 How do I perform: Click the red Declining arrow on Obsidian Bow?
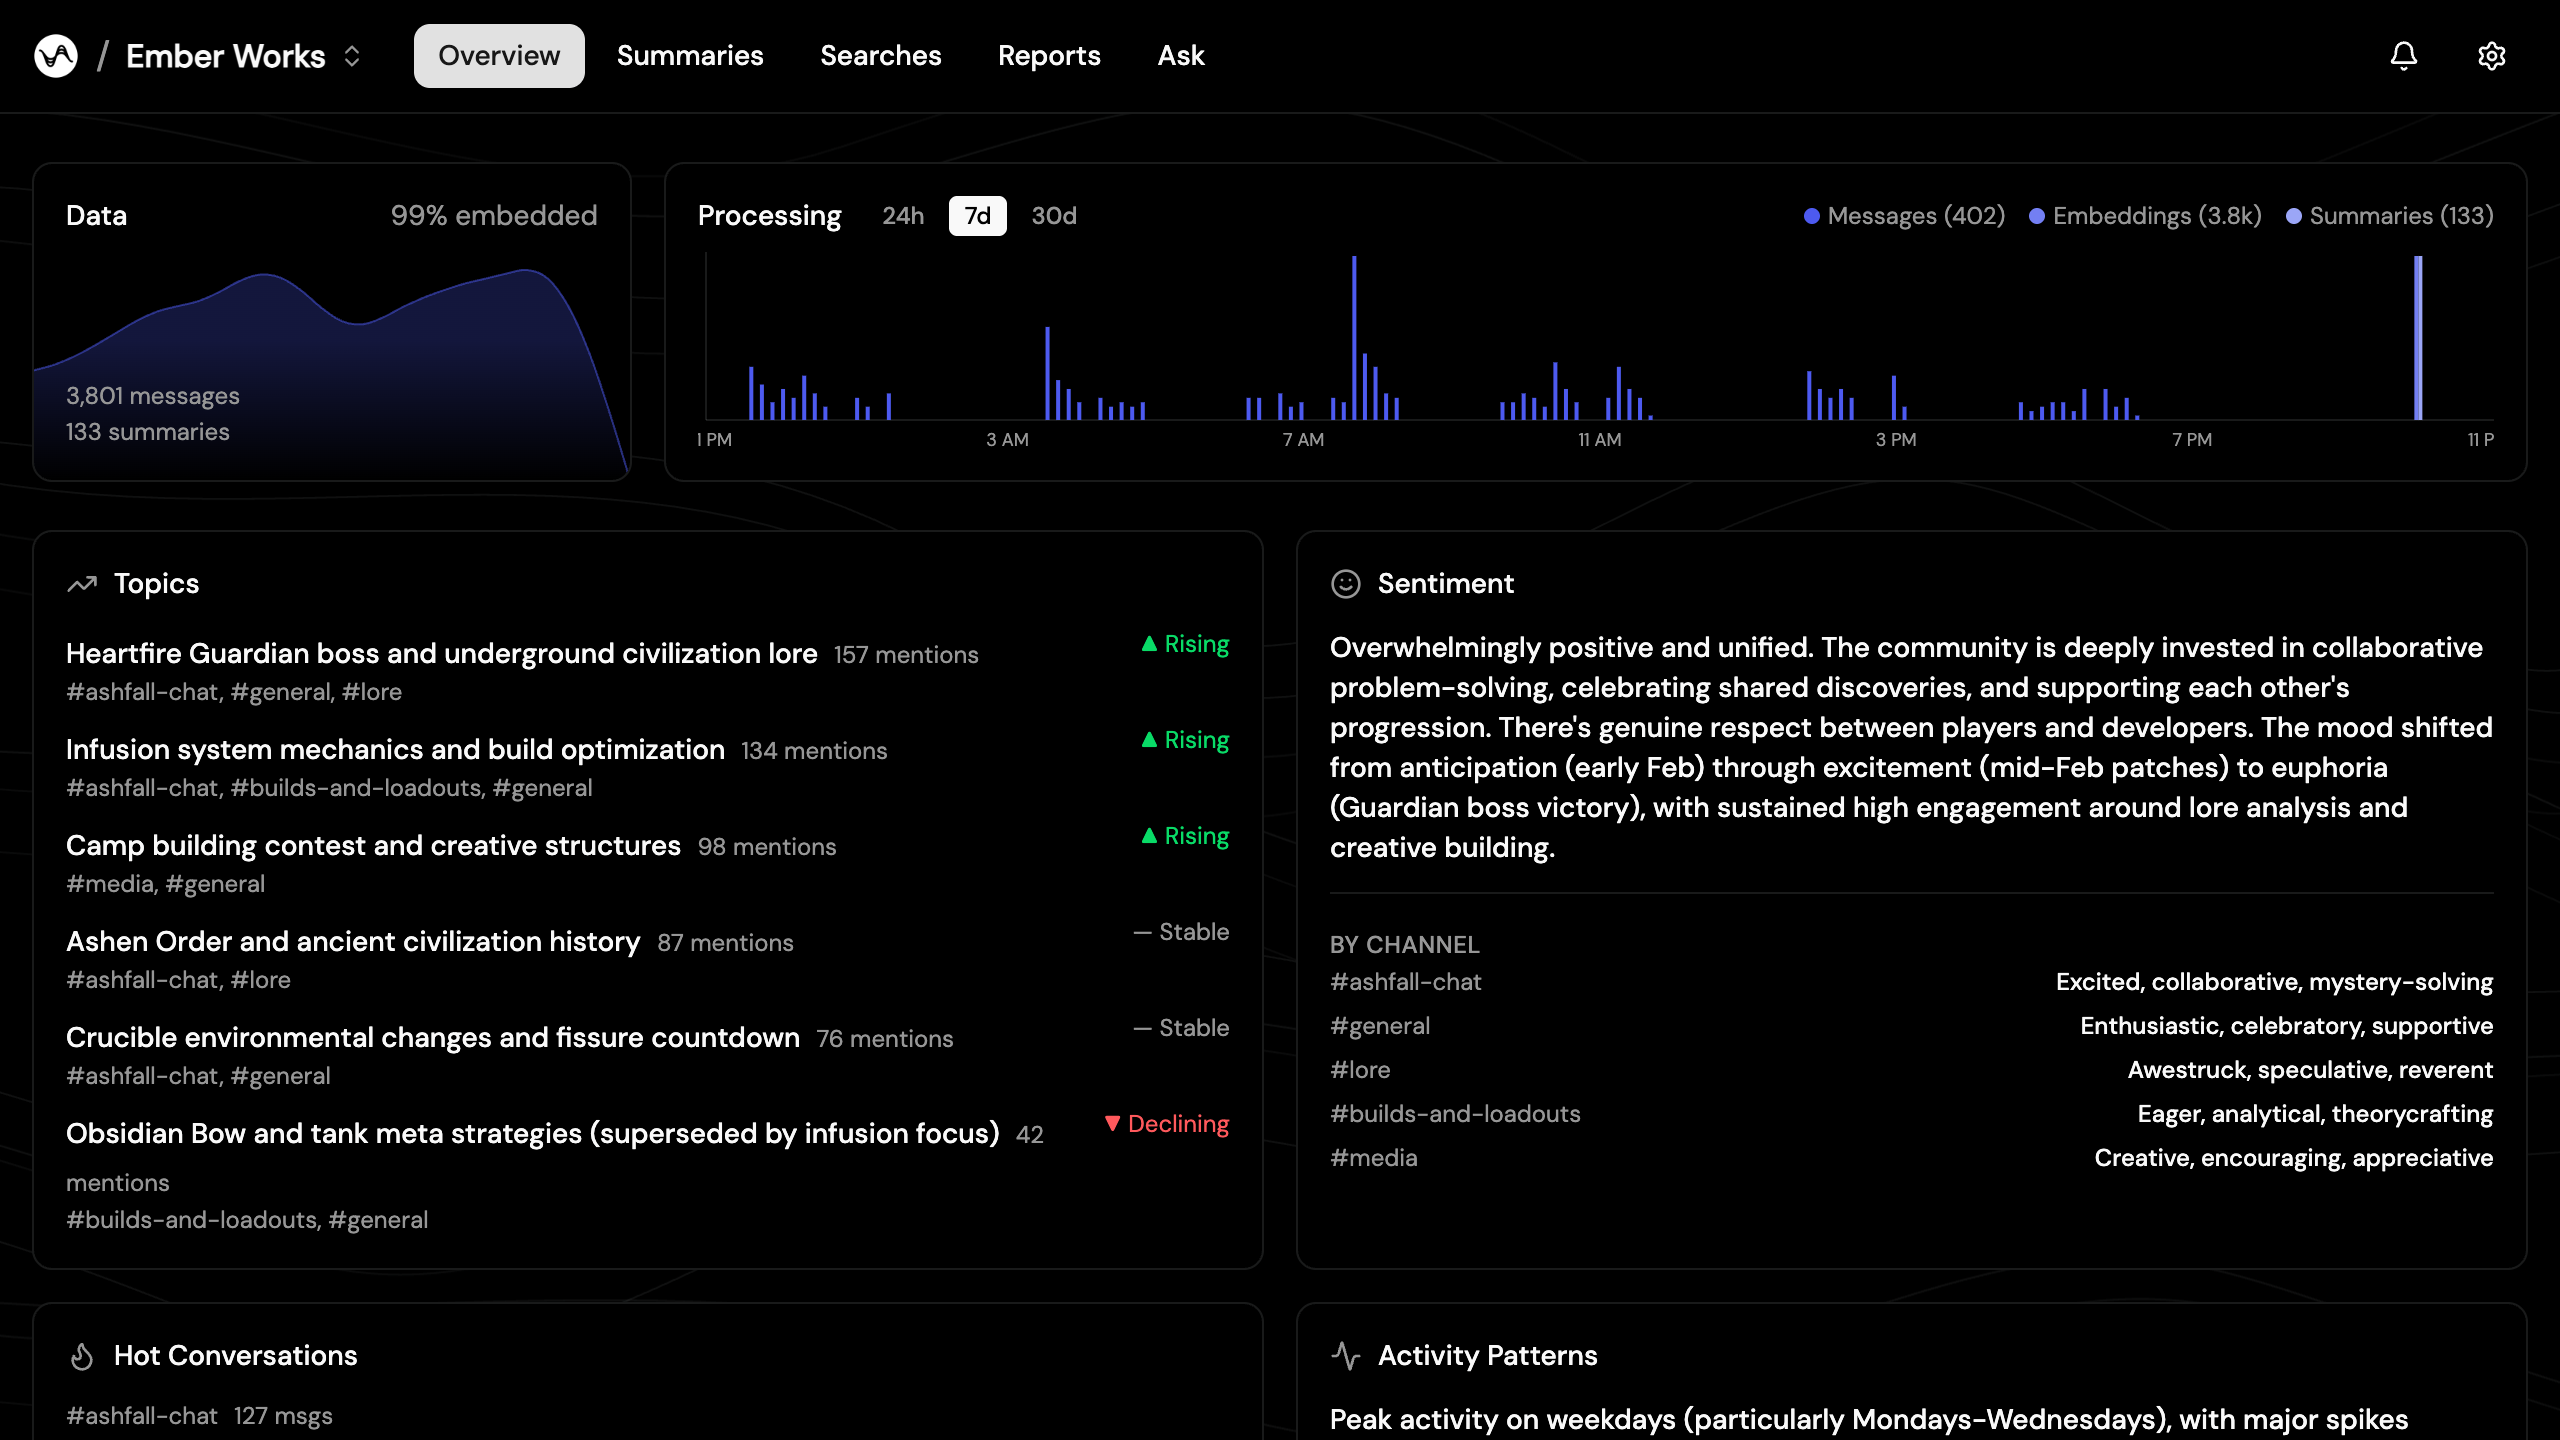[x=1112, y=1124]
